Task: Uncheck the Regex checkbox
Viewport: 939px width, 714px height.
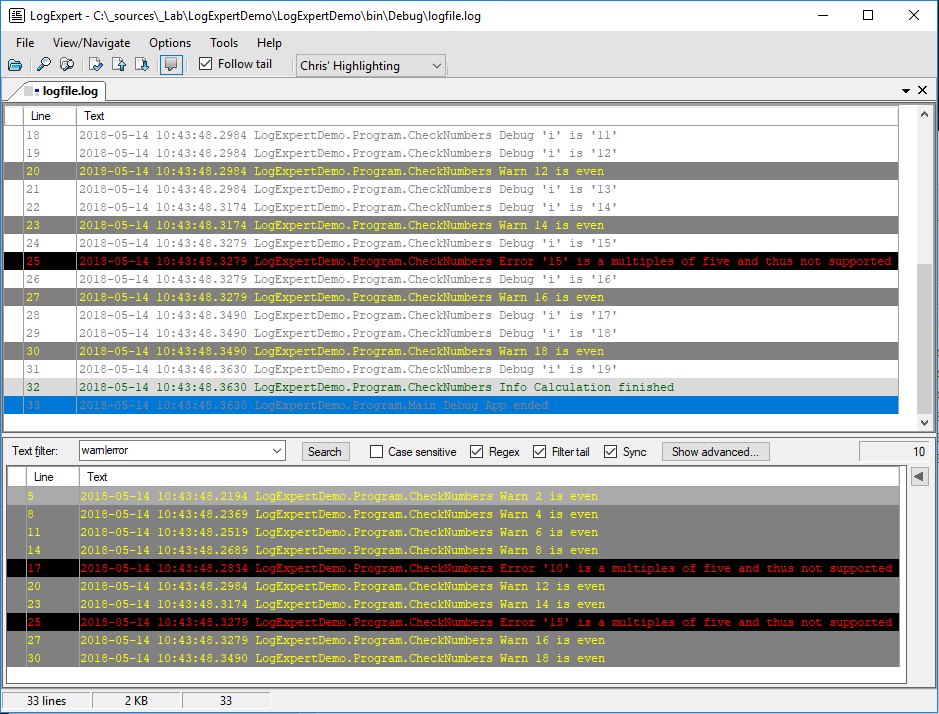Action: tap(477, 452)
